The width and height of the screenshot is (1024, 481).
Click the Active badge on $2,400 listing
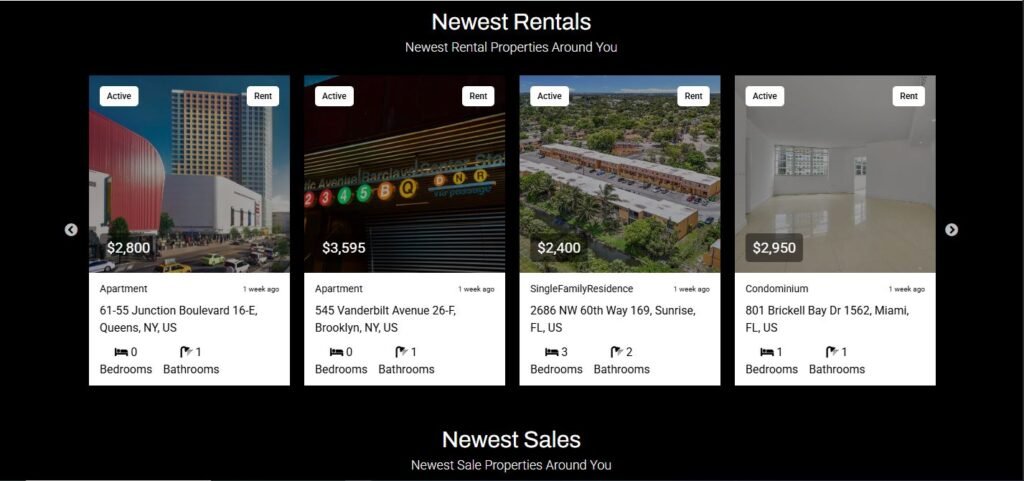tap(549, 96)
